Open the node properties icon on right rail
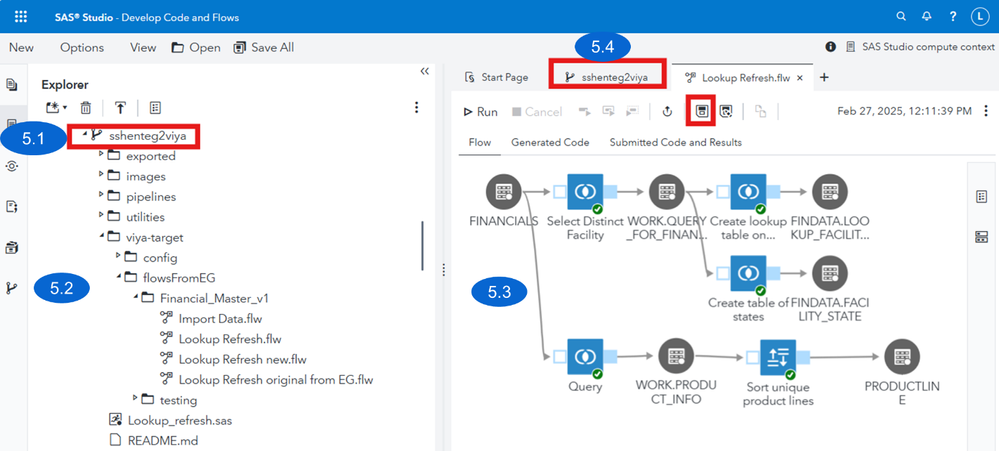The height and width of the screenshot is (451, 999). pyautogui.click(x=981, y=197)
